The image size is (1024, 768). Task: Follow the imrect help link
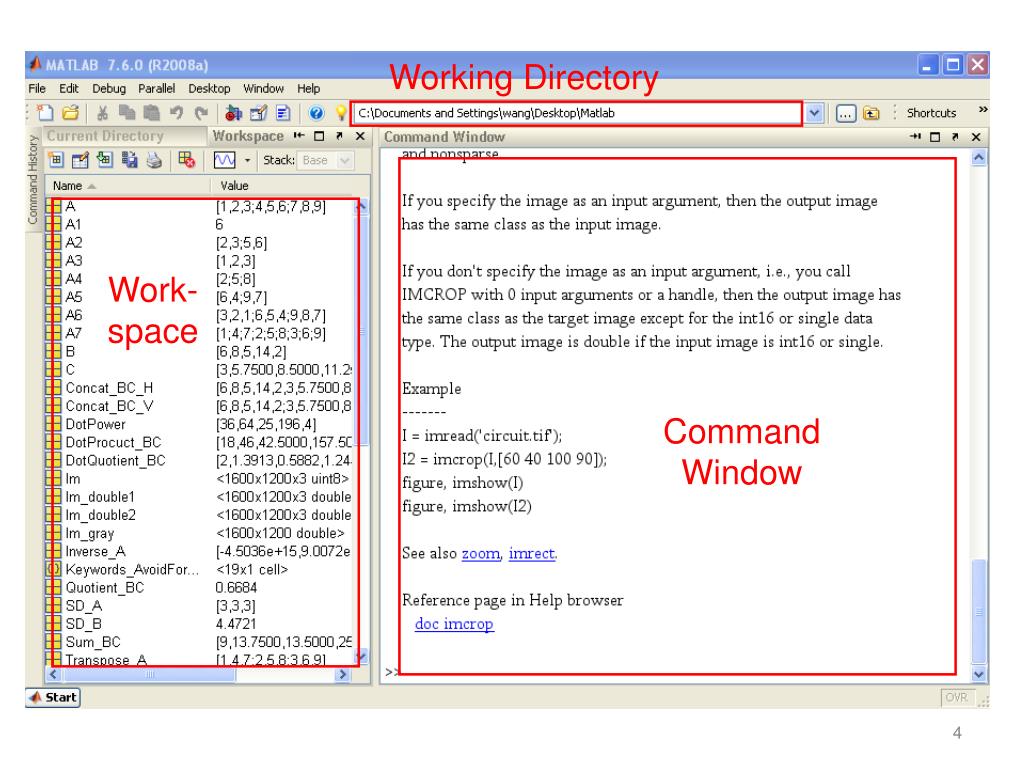tap(532, 554)
